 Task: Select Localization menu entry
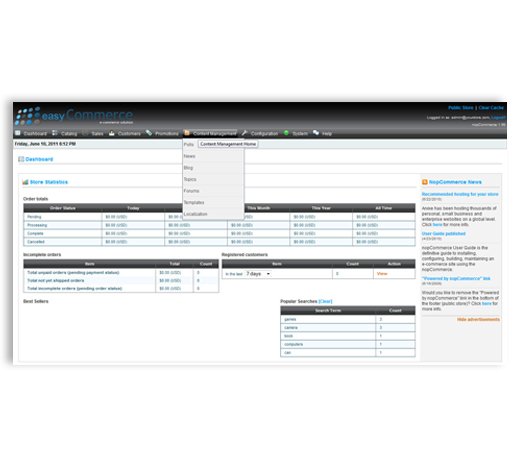(195, 214)
